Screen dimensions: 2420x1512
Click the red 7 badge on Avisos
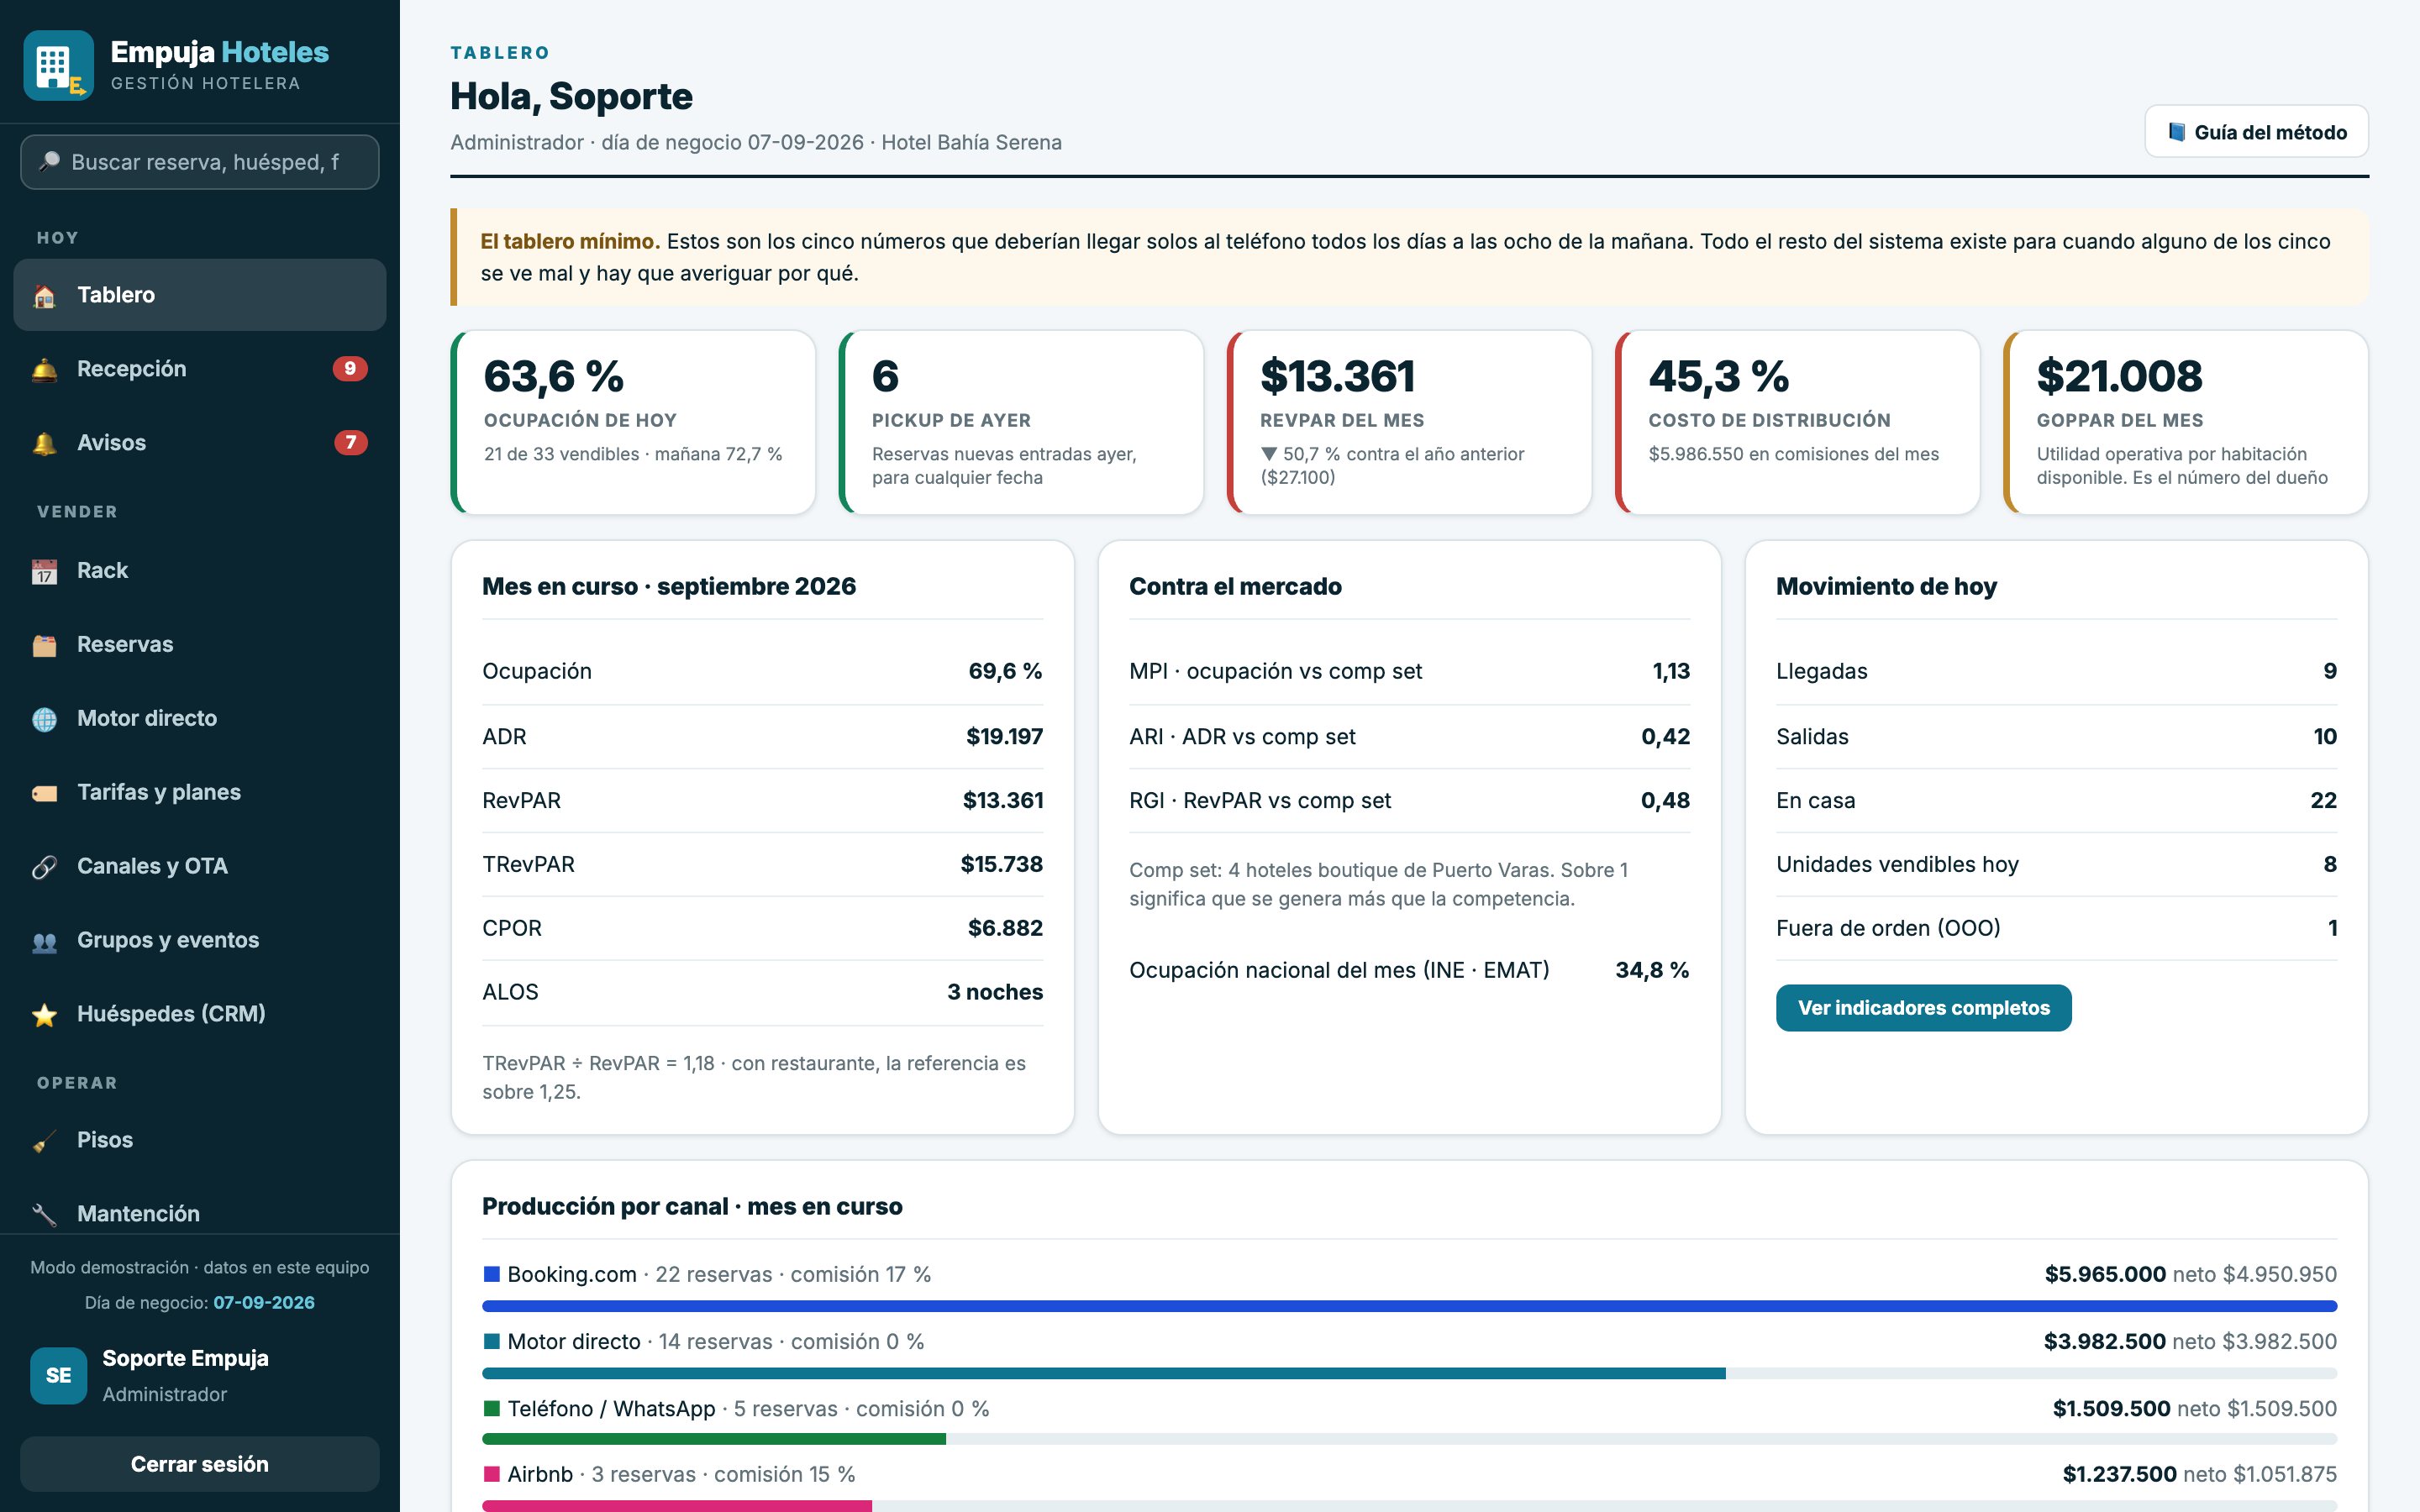(x=350, y=443)
